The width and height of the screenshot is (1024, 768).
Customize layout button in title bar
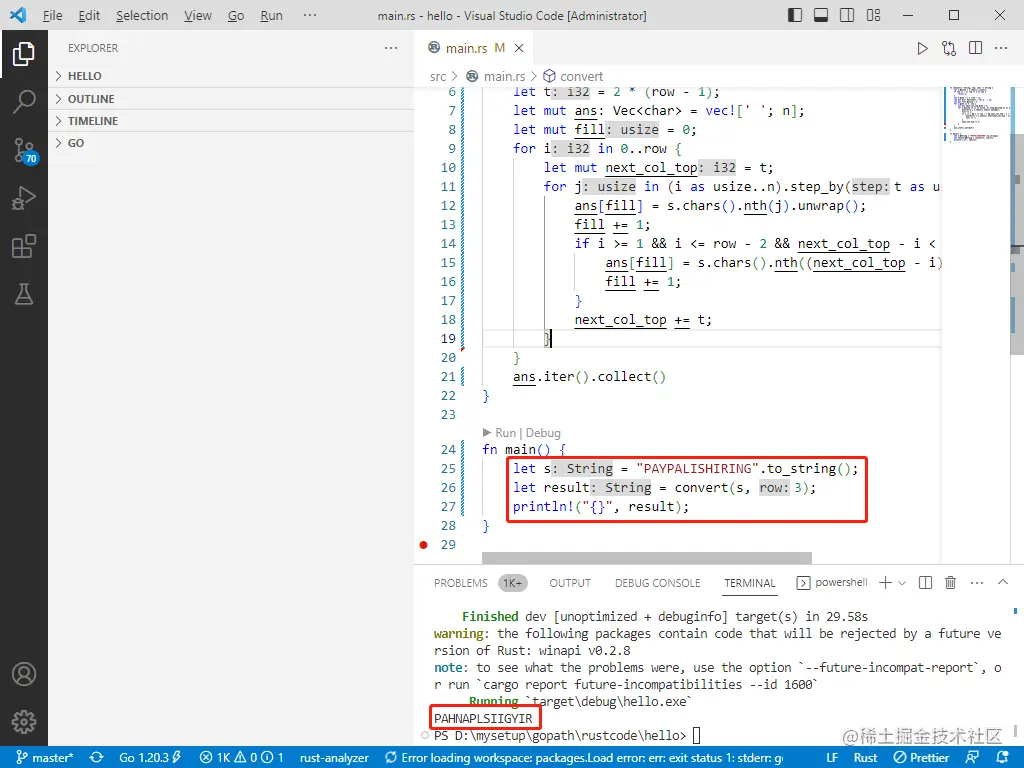tap(873, 15)
